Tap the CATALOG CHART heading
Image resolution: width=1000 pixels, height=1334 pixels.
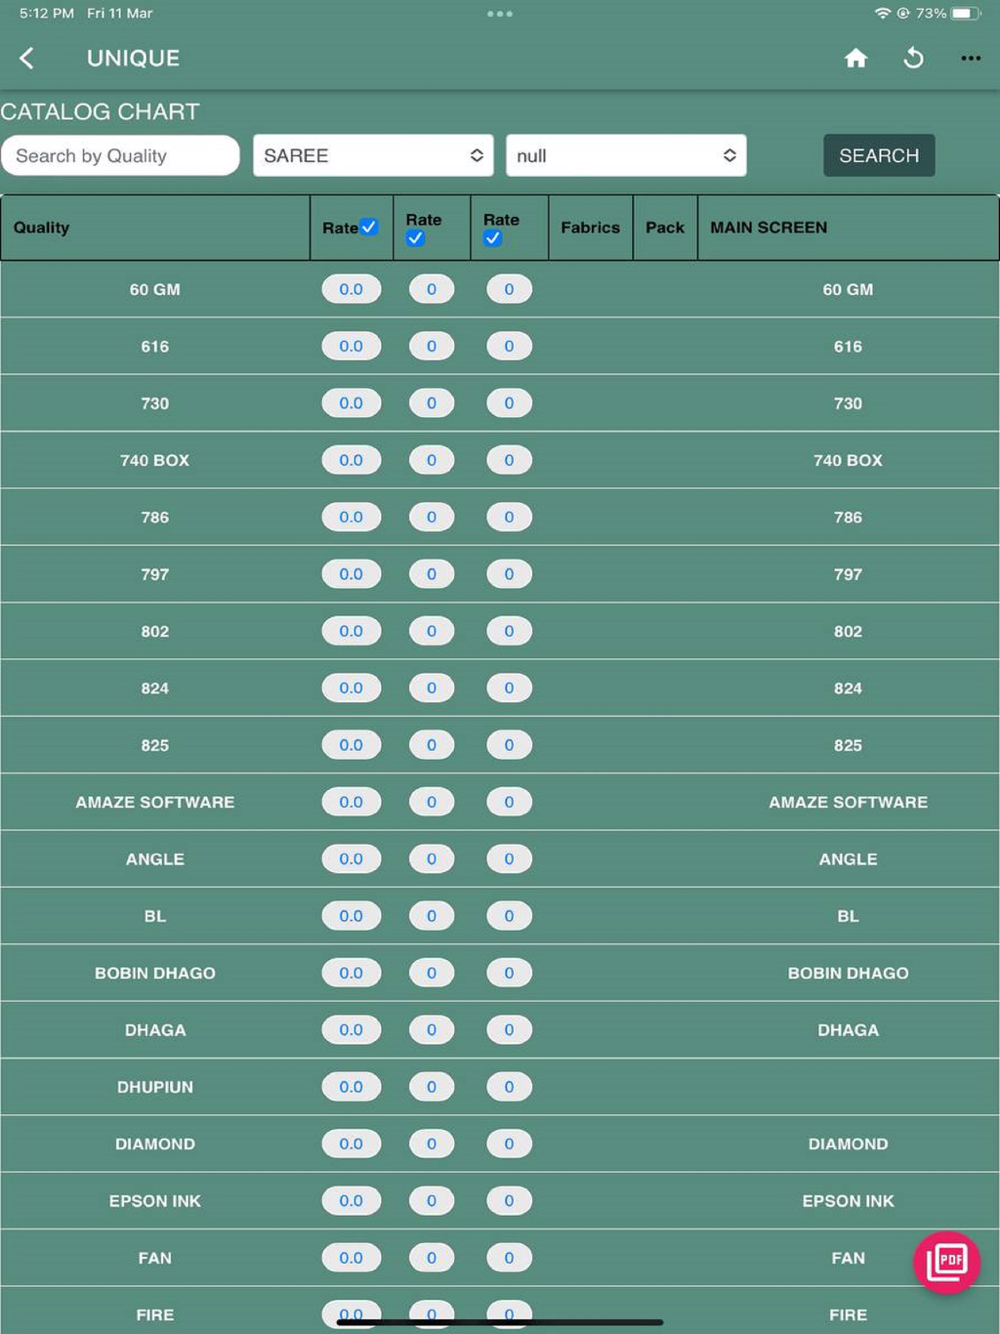click(x=100, y=111)
